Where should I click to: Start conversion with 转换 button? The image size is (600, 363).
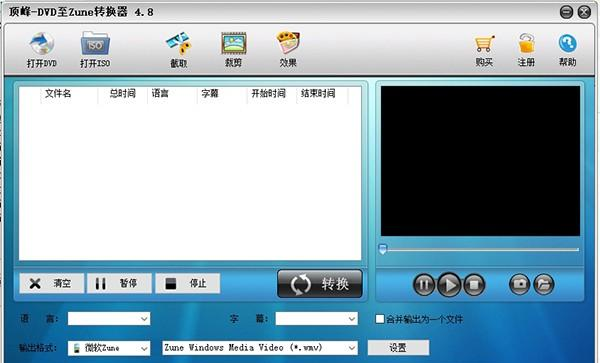coord(320,284)
